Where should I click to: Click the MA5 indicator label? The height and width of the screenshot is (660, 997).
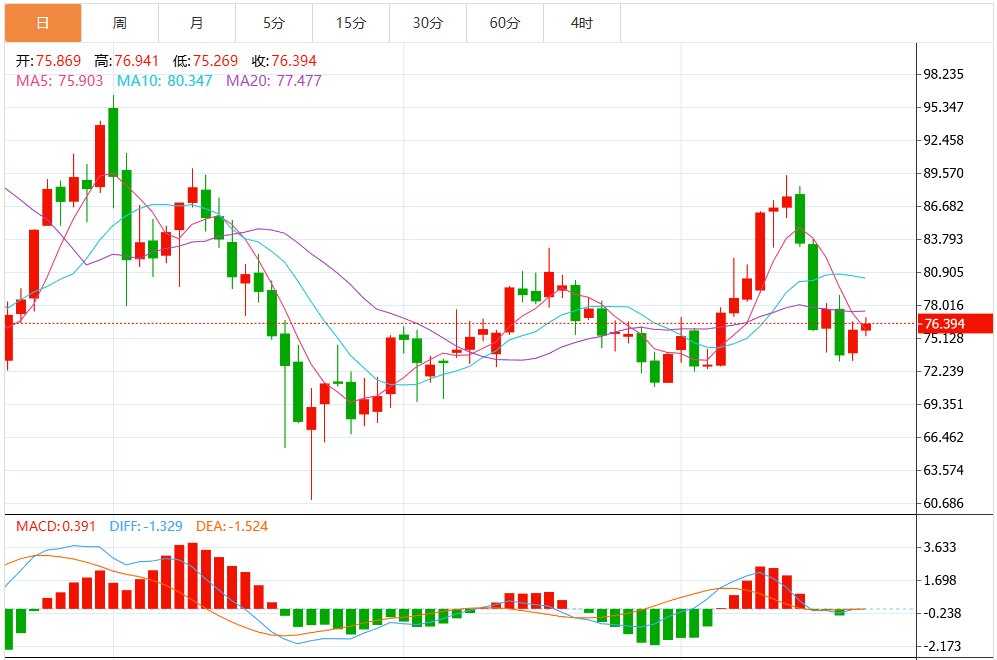point(60,81)
